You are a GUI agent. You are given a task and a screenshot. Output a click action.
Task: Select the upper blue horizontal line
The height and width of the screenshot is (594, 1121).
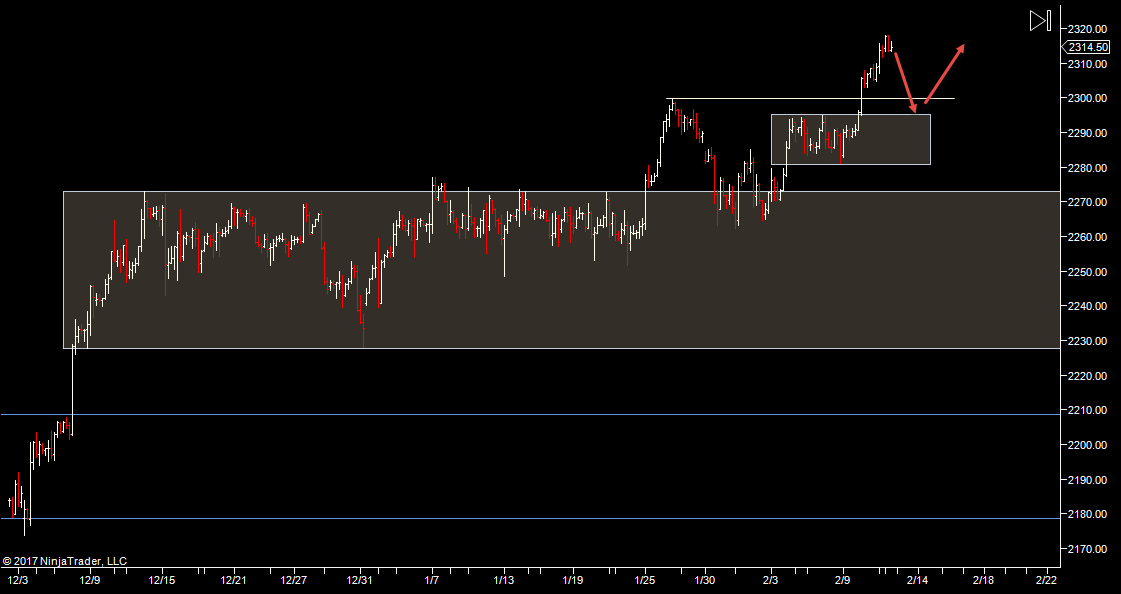click(x=500, y=414)
